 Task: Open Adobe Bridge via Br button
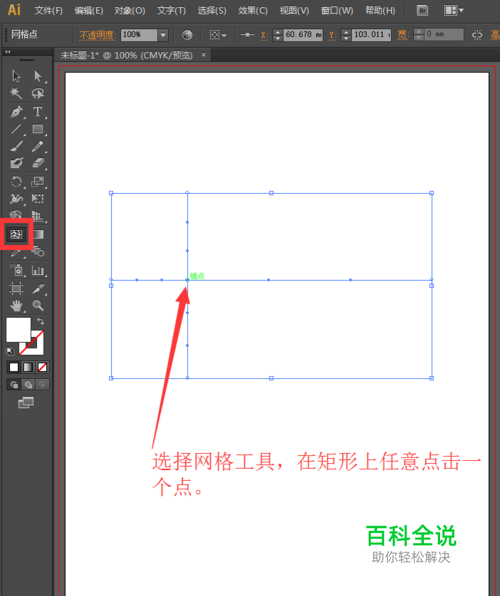422,10
